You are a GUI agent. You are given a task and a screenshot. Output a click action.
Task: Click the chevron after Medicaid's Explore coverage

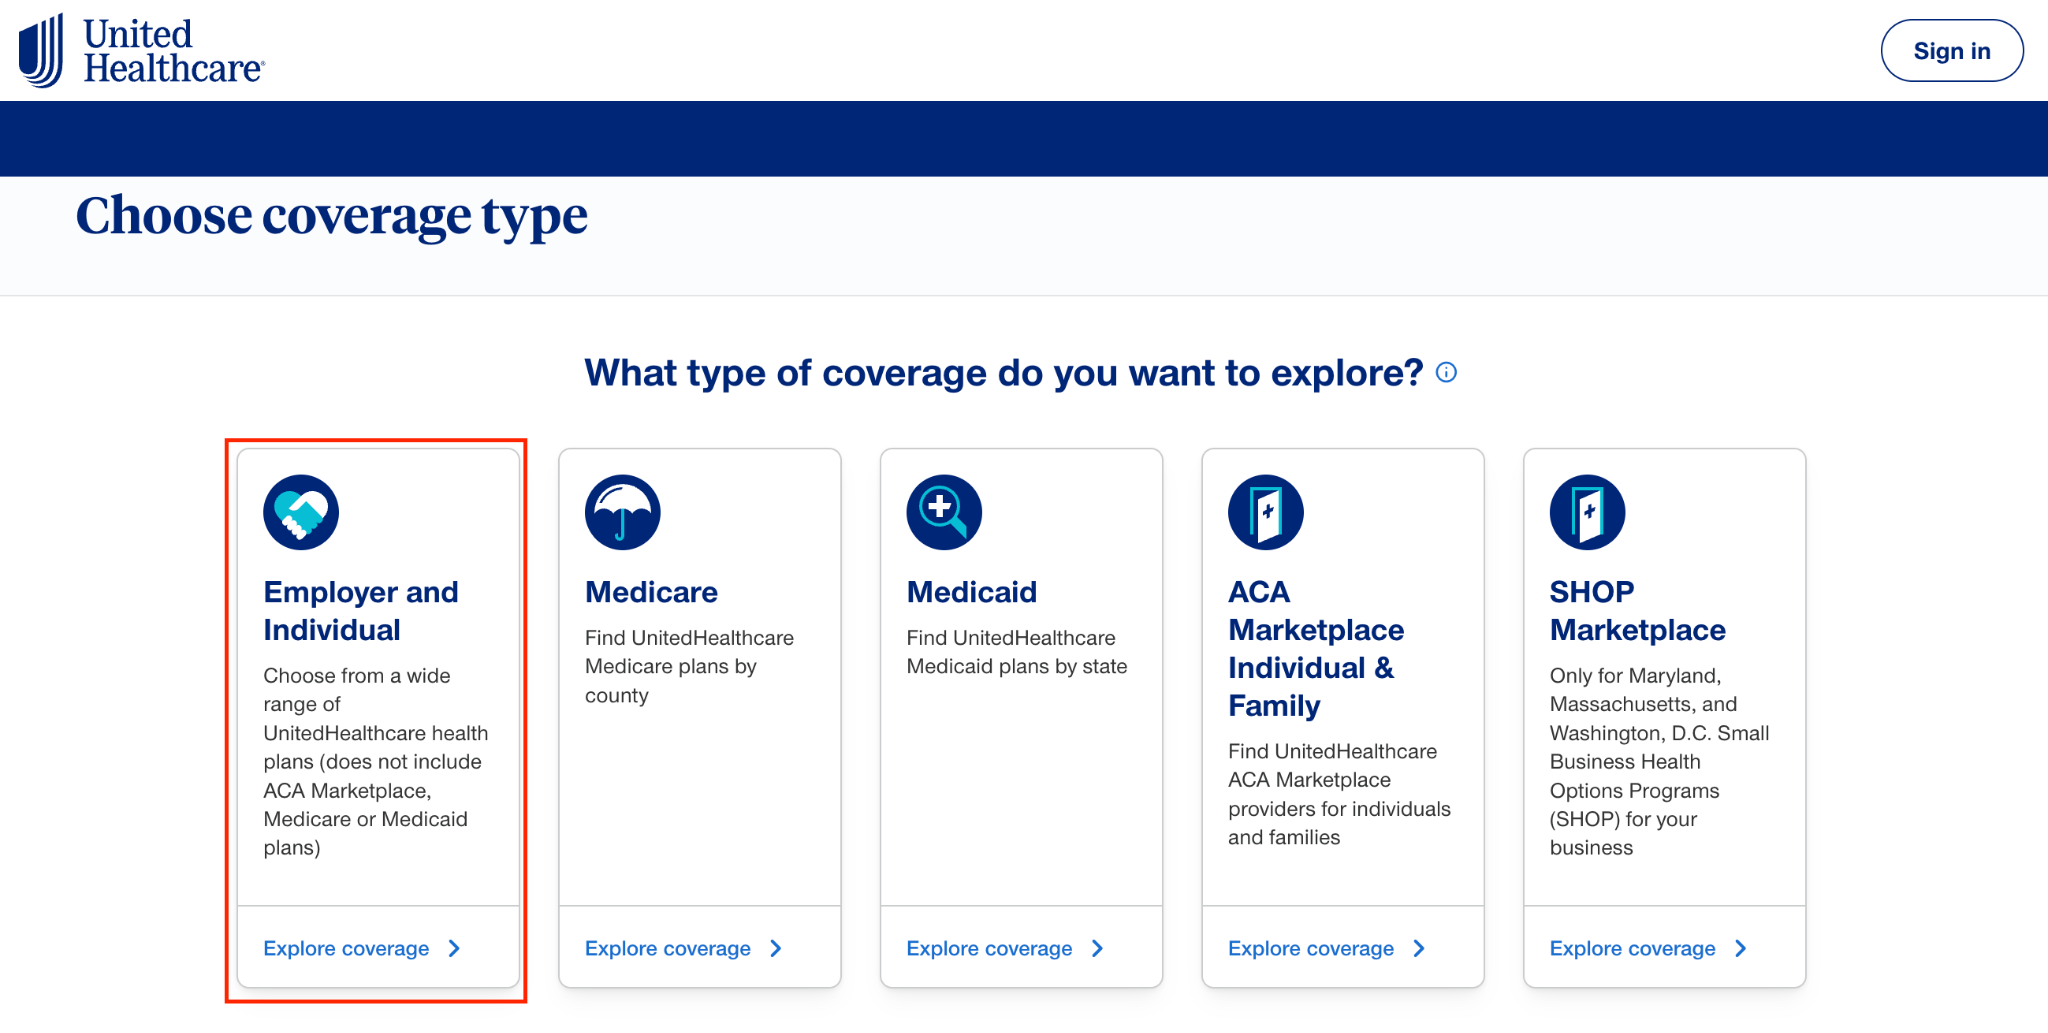[x=1098, y=948]
